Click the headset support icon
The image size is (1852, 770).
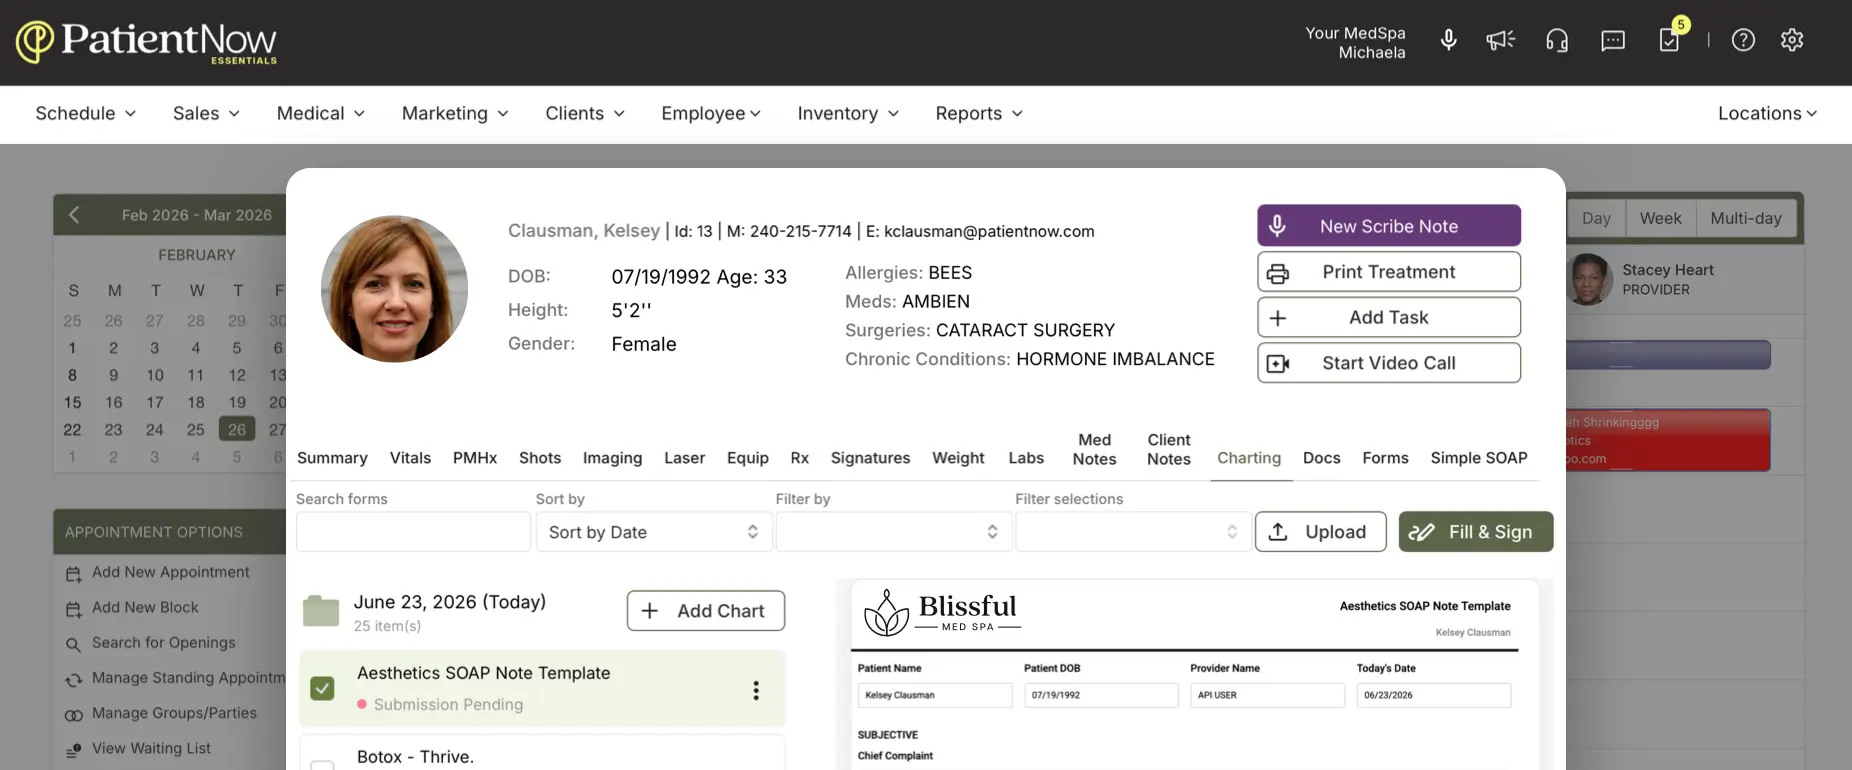pos(1557,40)
